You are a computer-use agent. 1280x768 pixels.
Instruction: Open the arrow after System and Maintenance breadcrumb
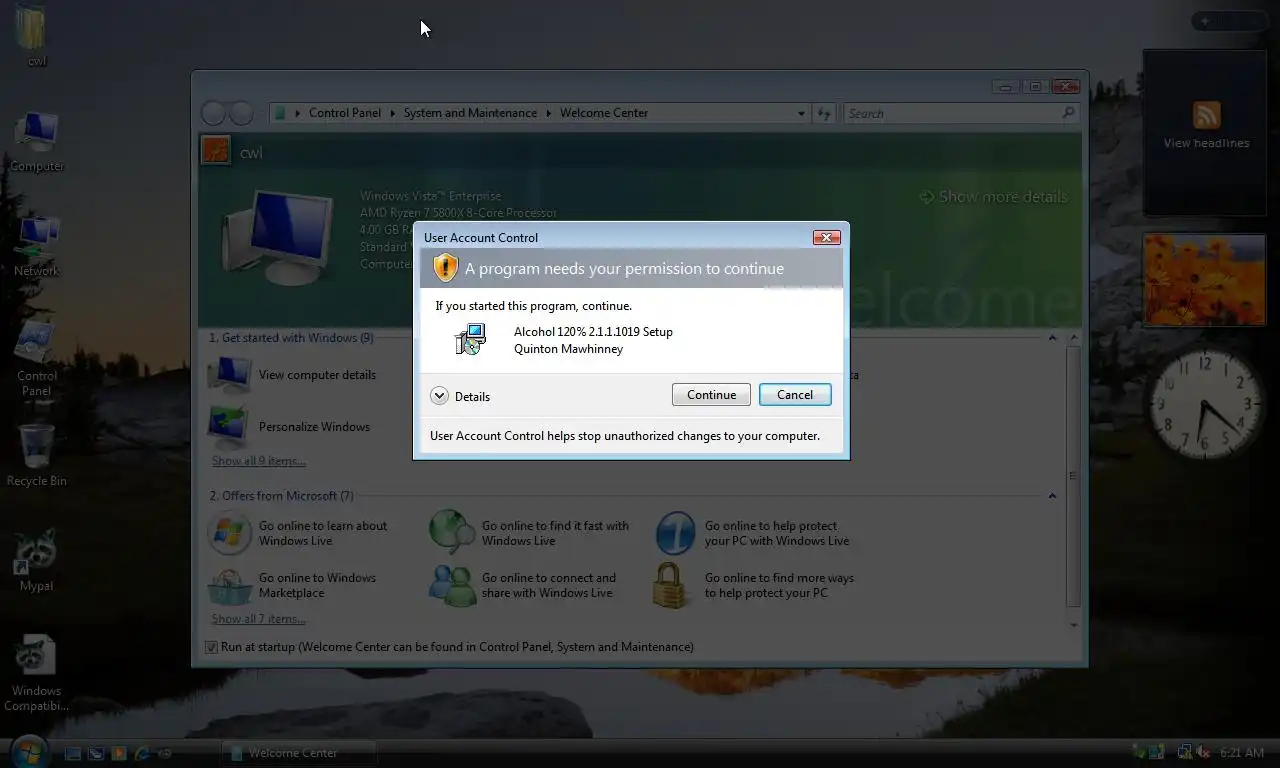click(x=548, y=113)
